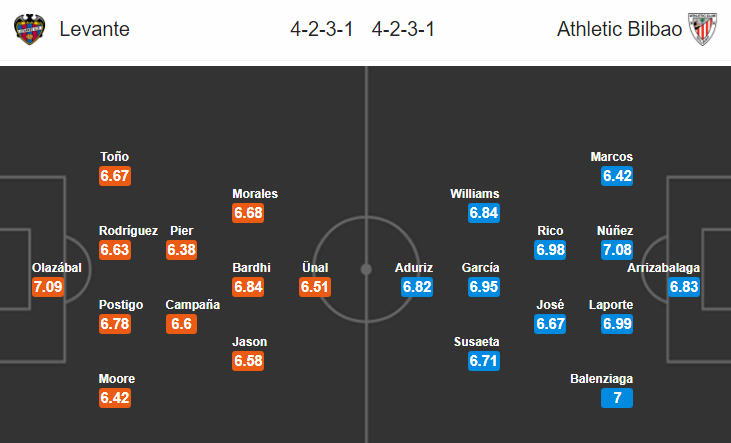This screenshot has width=731, height=443.
Task: Click the Levante club crest icon
Action: point(30,29)
